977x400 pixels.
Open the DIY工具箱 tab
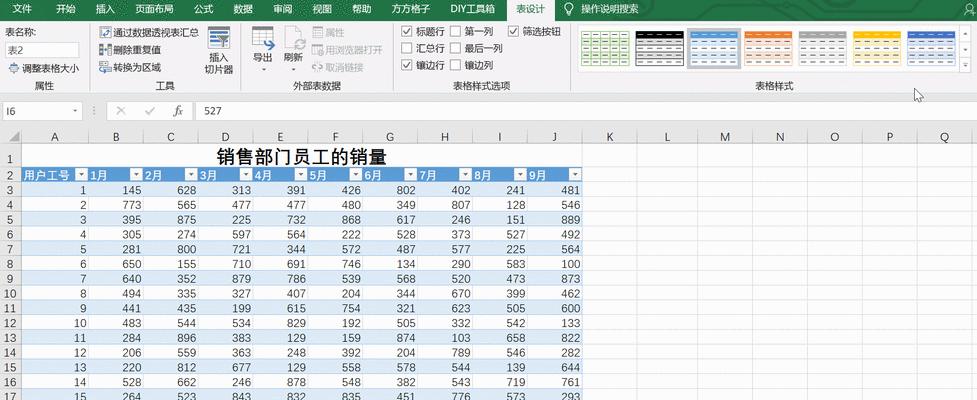click(x=472, y=9)
